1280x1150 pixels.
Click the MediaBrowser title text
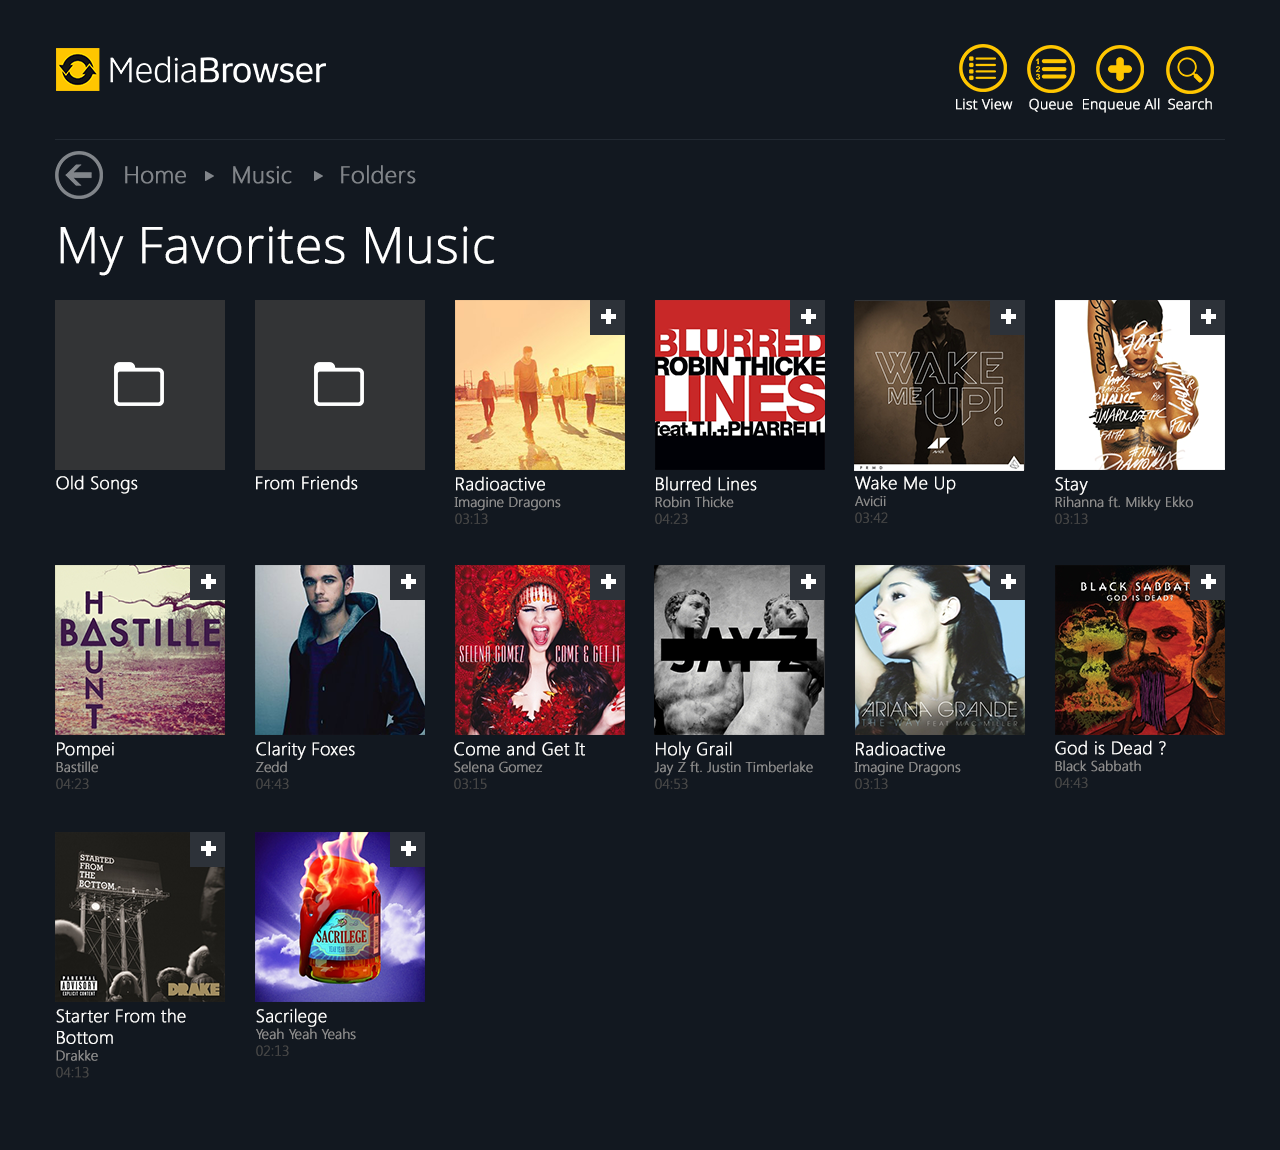217,70
